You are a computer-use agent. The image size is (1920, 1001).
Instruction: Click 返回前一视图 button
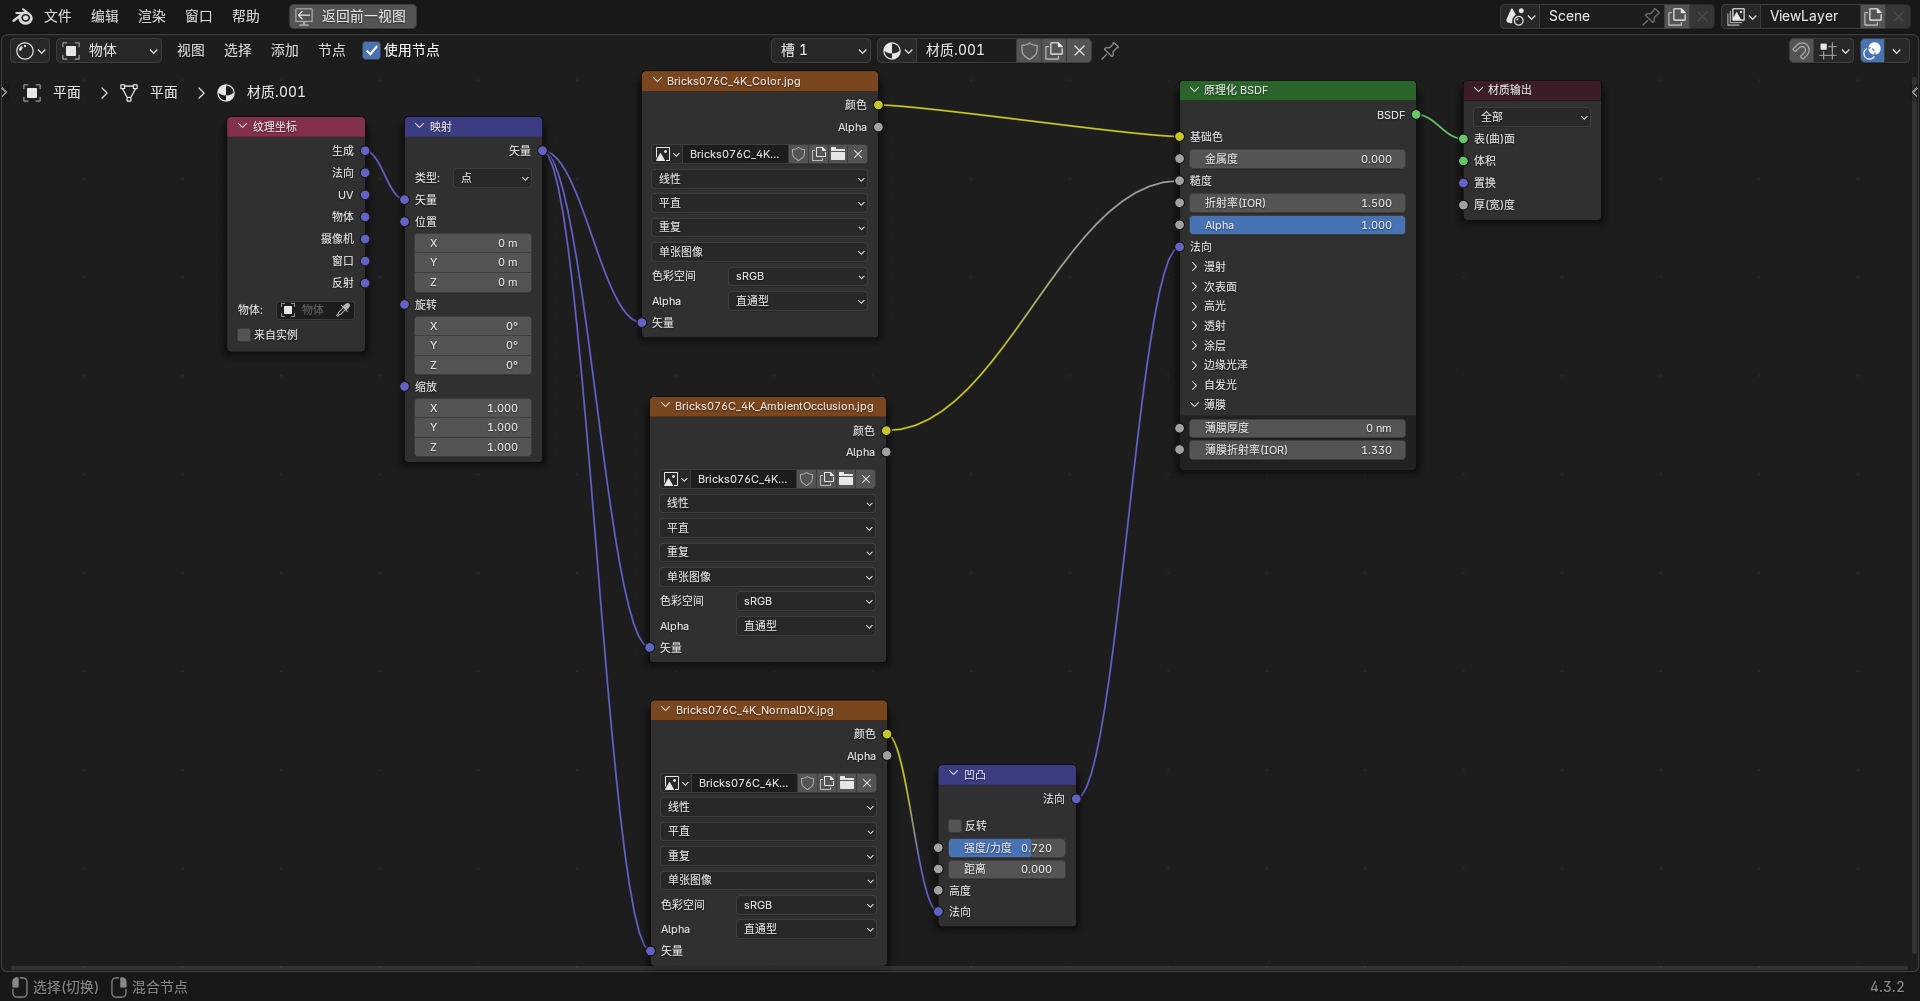pos(352,16)
